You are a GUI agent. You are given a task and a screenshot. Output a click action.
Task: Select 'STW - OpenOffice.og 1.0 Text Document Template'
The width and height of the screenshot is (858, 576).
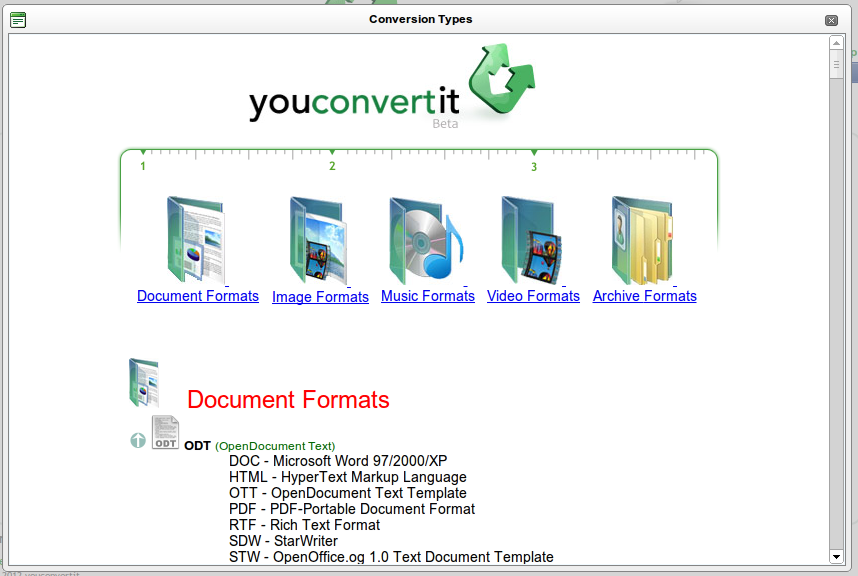pyautogui.click(x=391, y=557)
